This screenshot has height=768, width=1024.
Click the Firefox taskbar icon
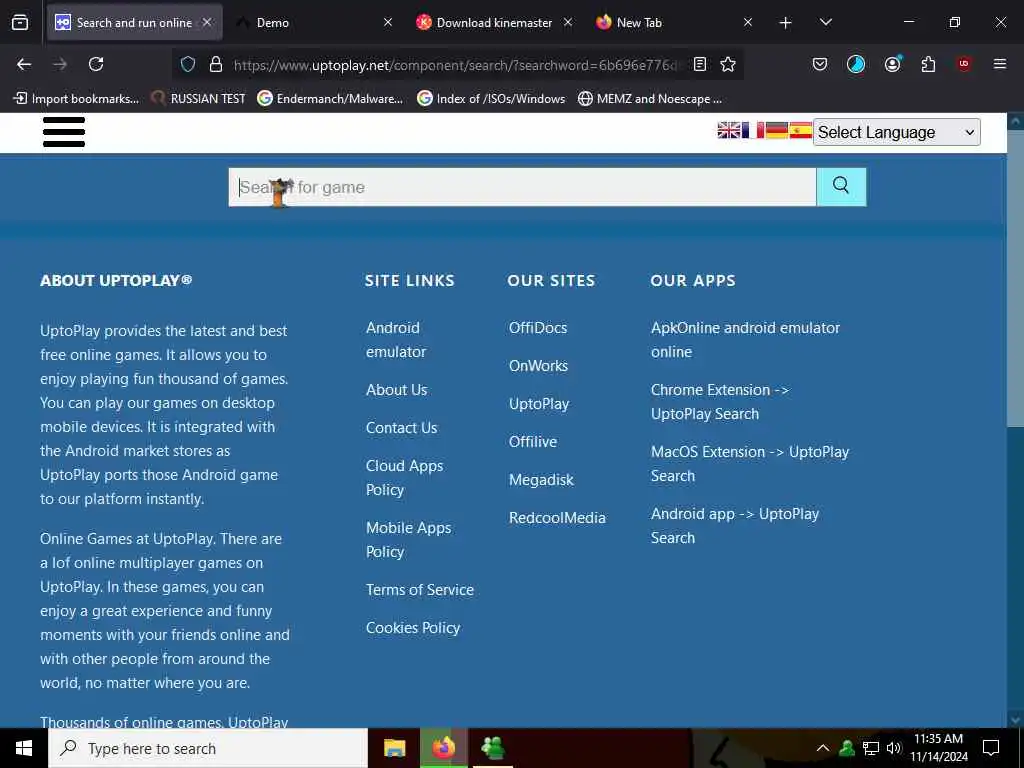443,748
